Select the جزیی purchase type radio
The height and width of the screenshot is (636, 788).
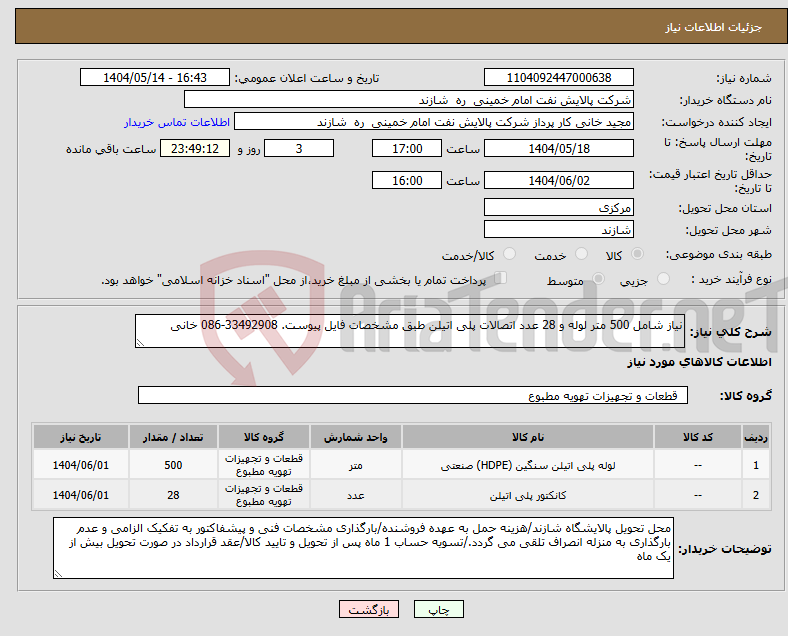click(x=663, y=278)
